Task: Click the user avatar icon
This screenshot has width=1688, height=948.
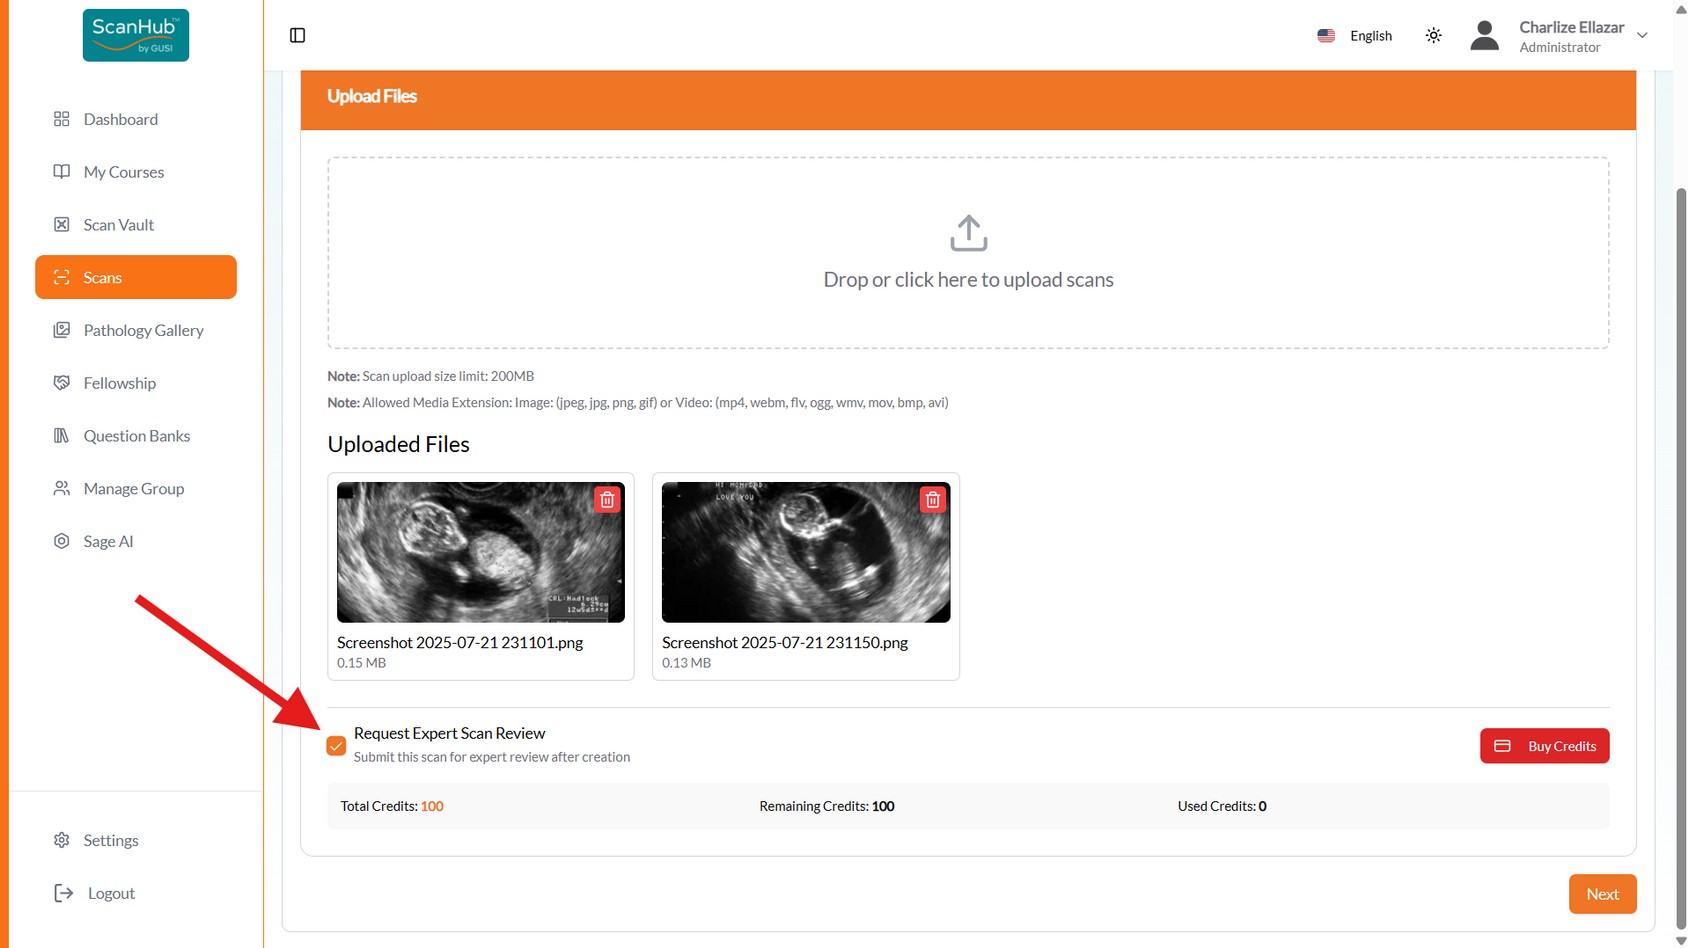Action: [1484, 35]
